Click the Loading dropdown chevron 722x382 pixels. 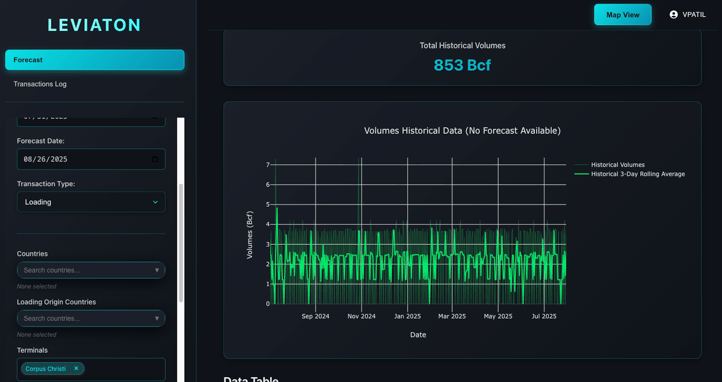click(155, 202)
